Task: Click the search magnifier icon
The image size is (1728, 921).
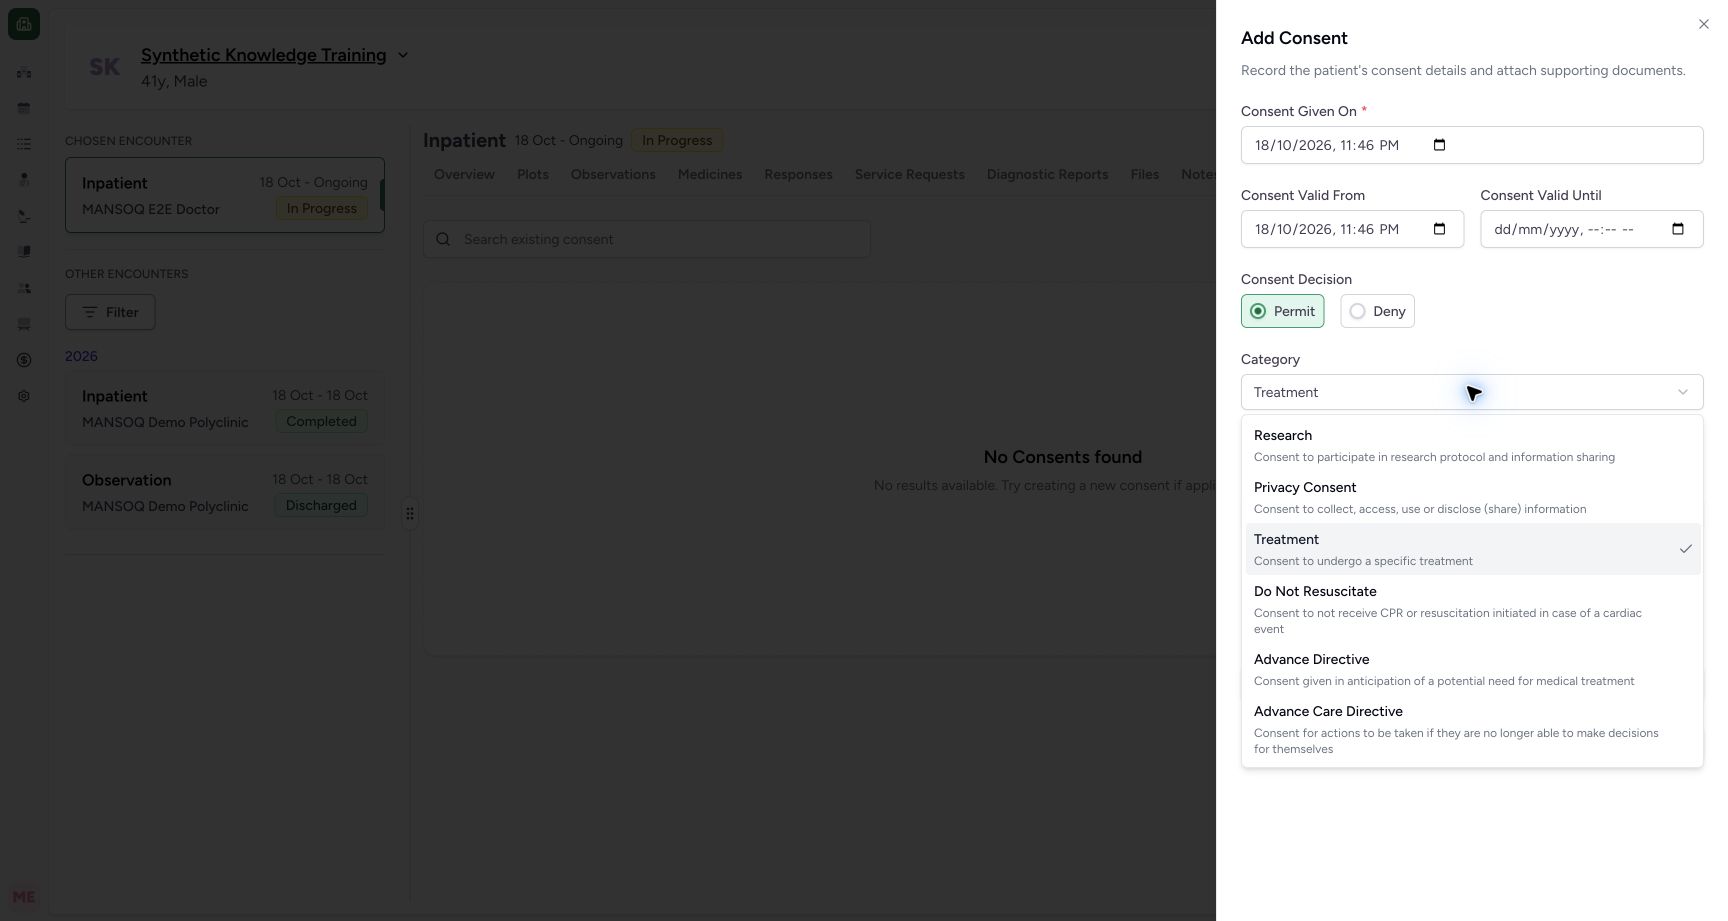Action: (x=443, y=239)
